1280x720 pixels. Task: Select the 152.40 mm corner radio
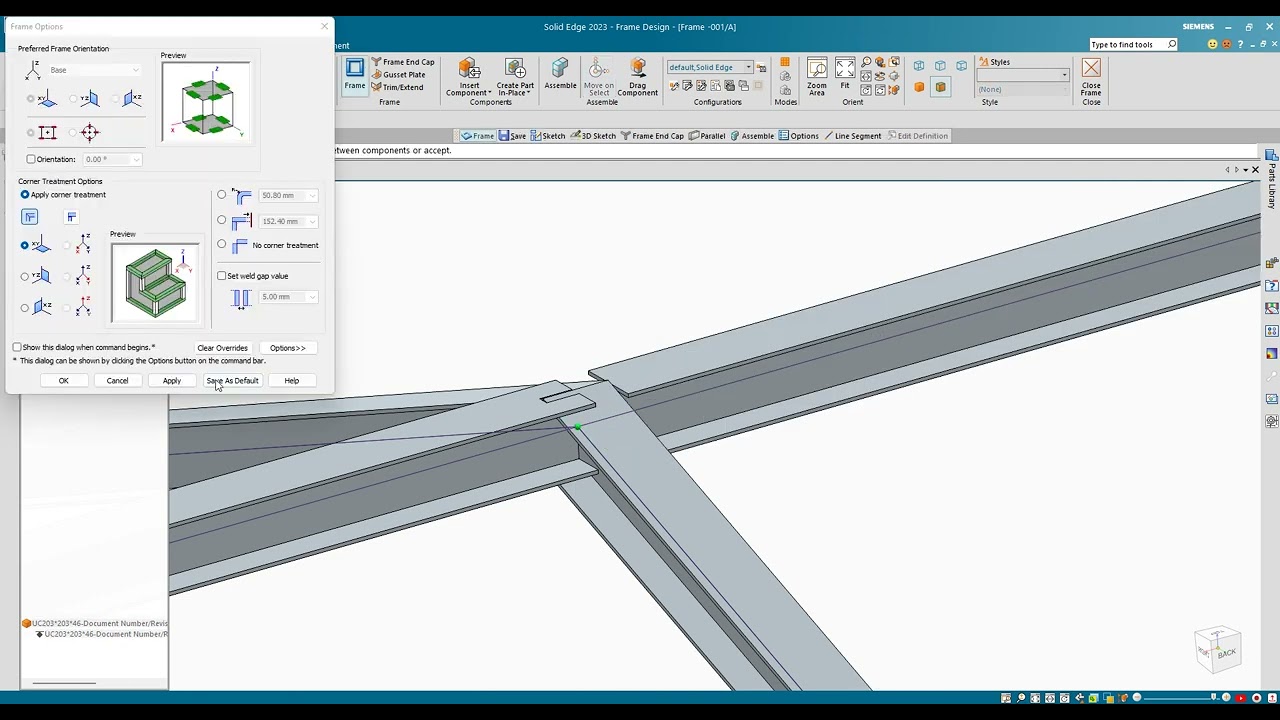tap(222, 220)
